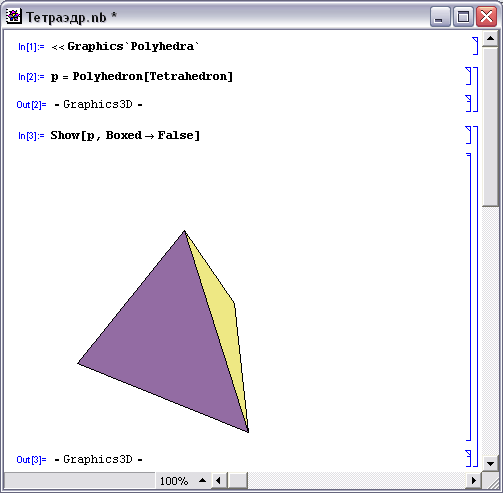This screenshot has width=503, height=493.
Task: Select the outer group bracket of In[2]
Action: pyautogui.click(x=476, y=89)
